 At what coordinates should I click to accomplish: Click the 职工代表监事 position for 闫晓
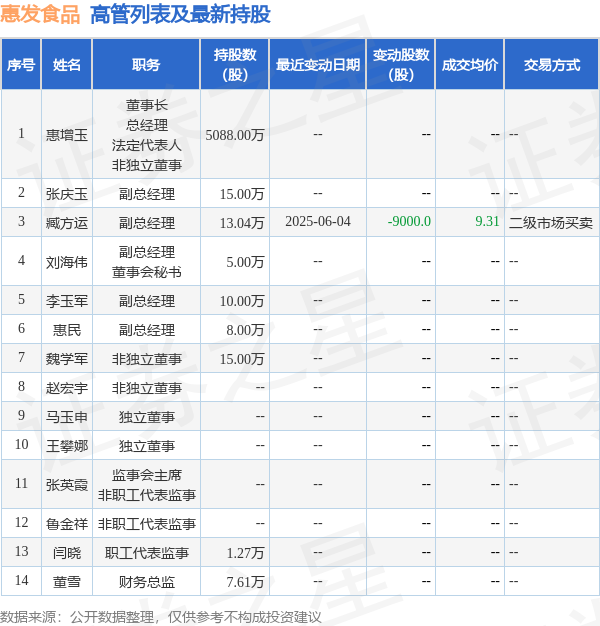point(147,553)
